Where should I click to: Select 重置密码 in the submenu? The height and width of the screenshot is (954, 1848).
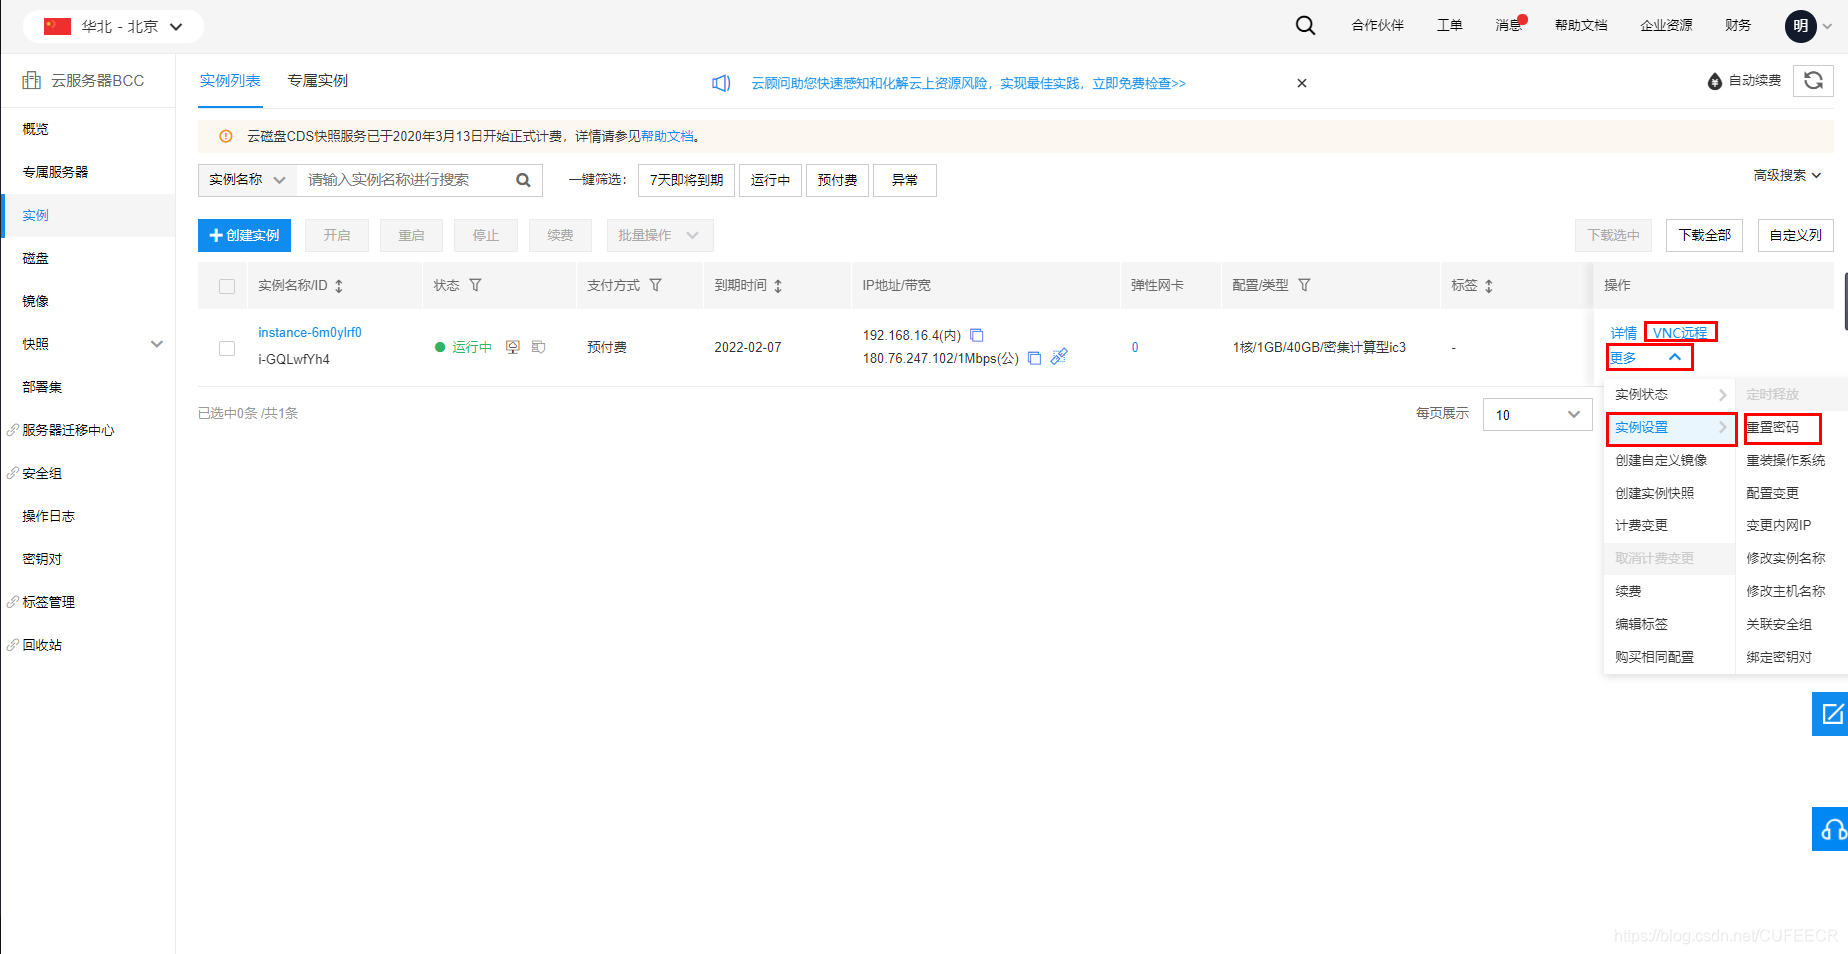1772,427
